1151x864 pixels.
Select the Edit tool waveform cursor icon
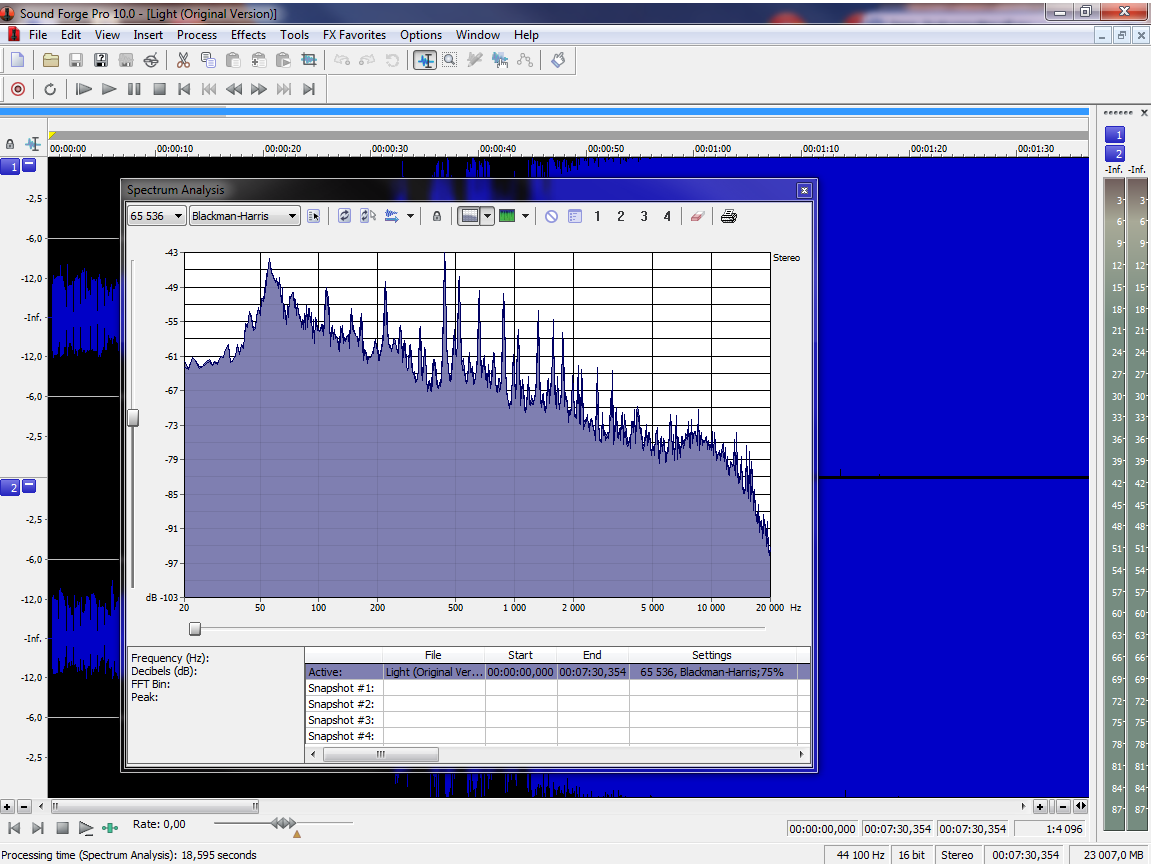tap(425, 60)
